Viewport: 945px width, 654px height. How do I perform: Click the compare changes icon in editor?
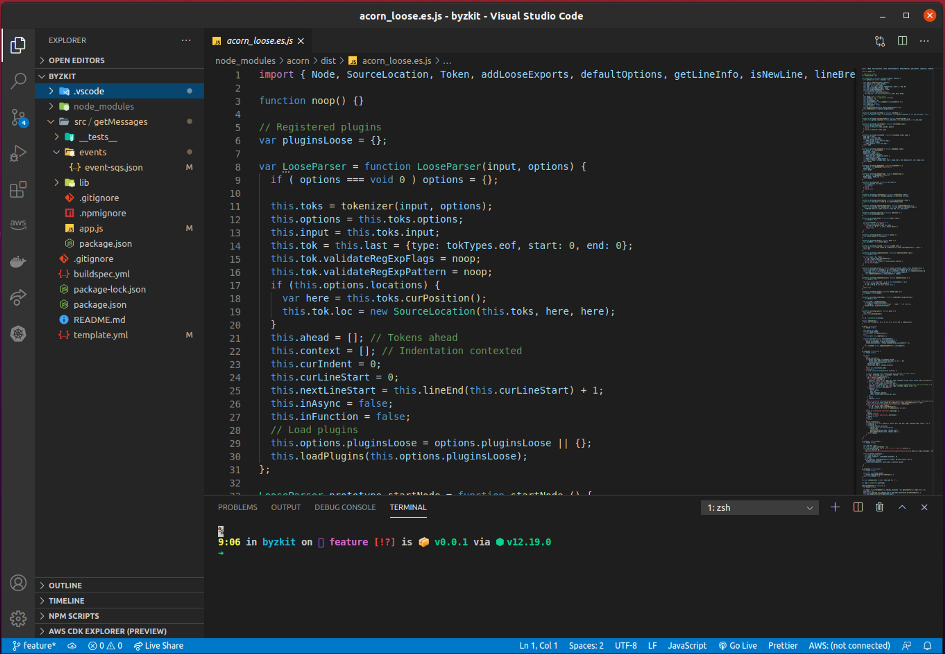click(880, 41)
